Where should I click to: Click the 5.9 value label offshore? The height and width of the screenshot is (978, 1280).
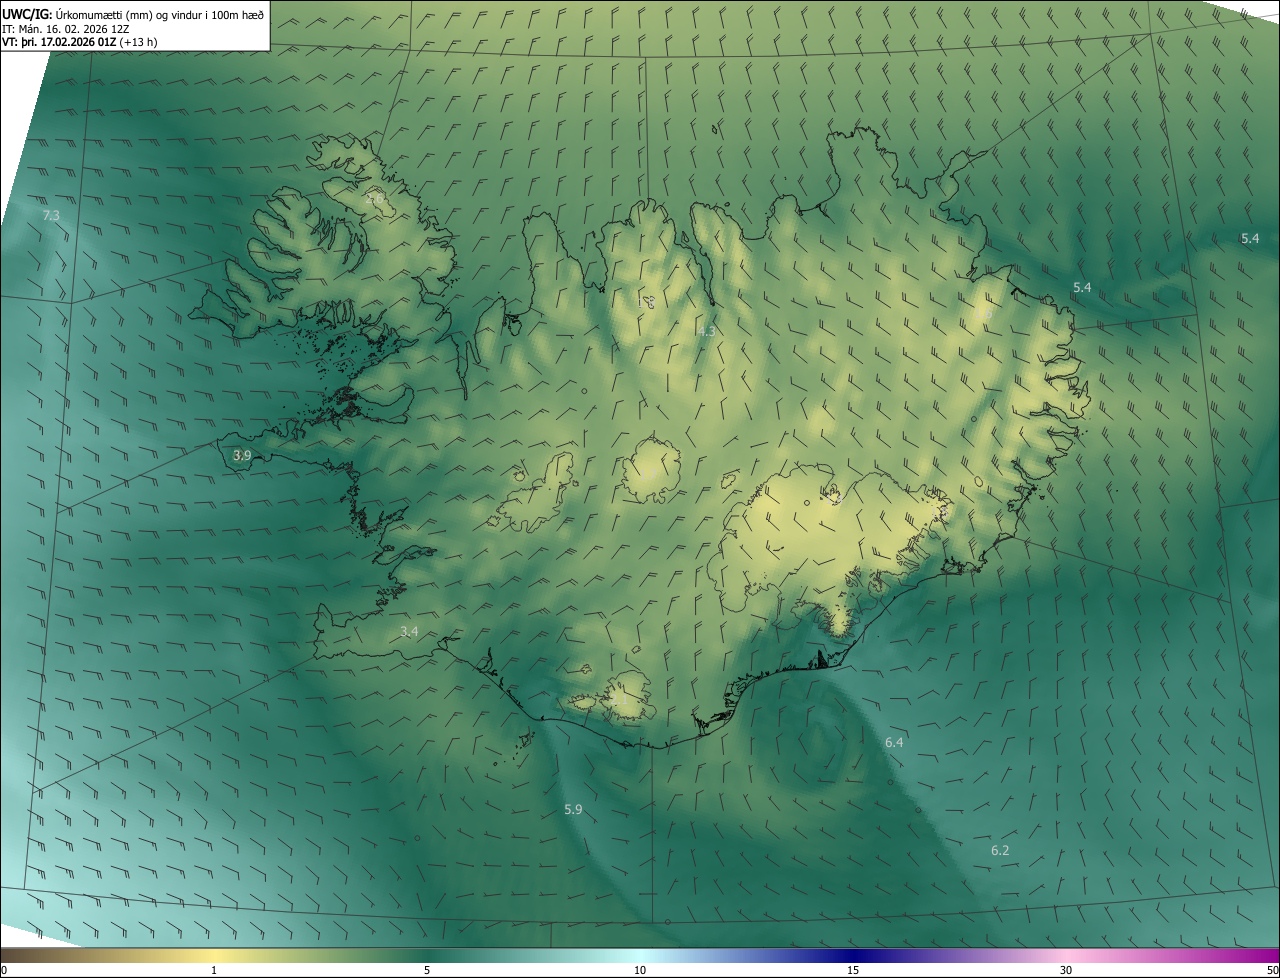pyautogui.click(x=573, y=809)
